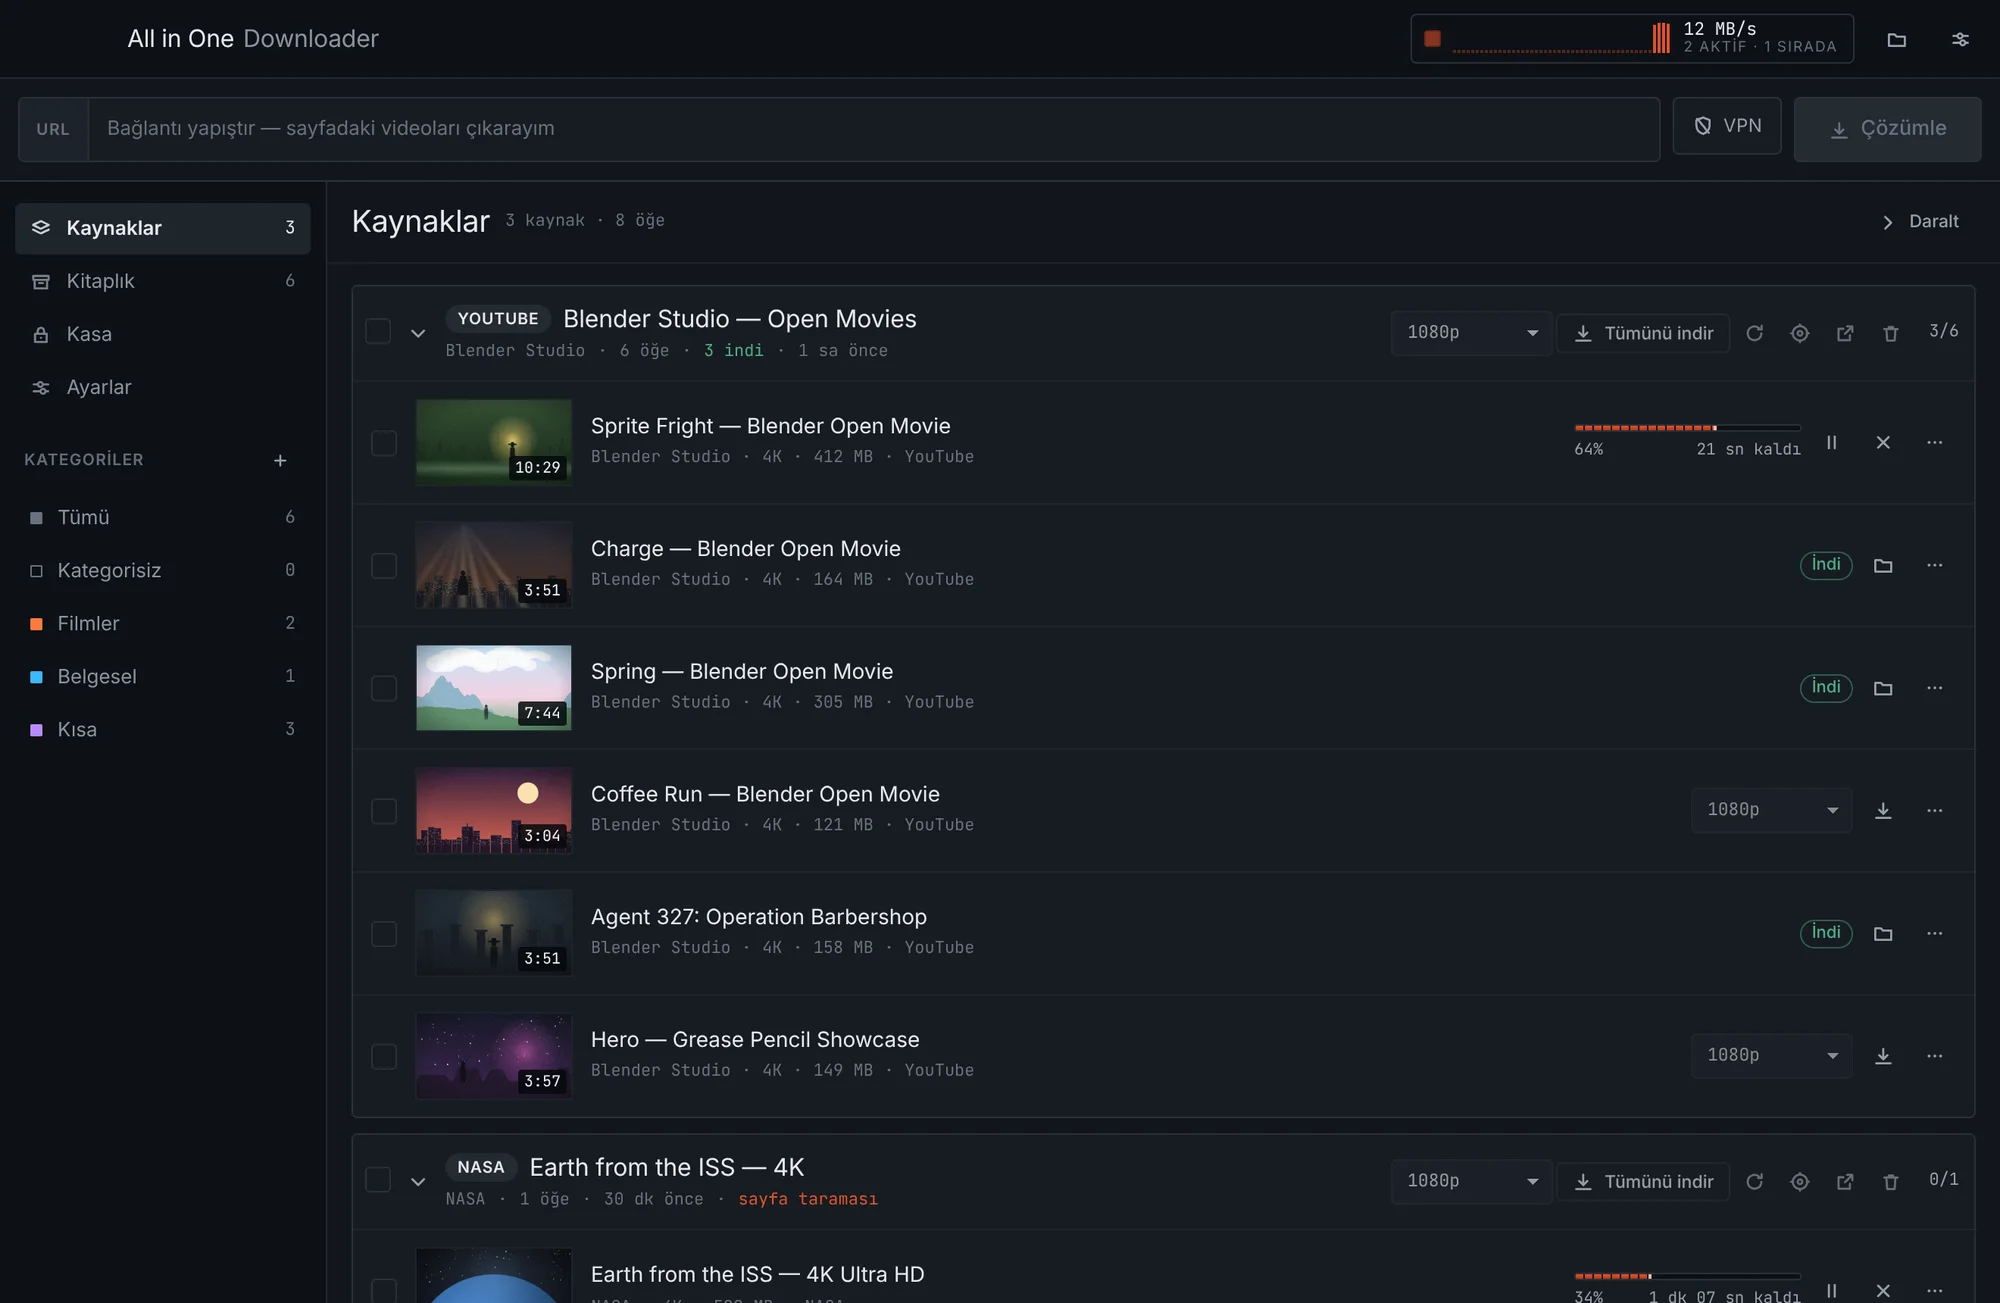This screenshot has width=2000, height=1303.
Task: Open Hero quality dropdown
Action: point(1771,1056)
